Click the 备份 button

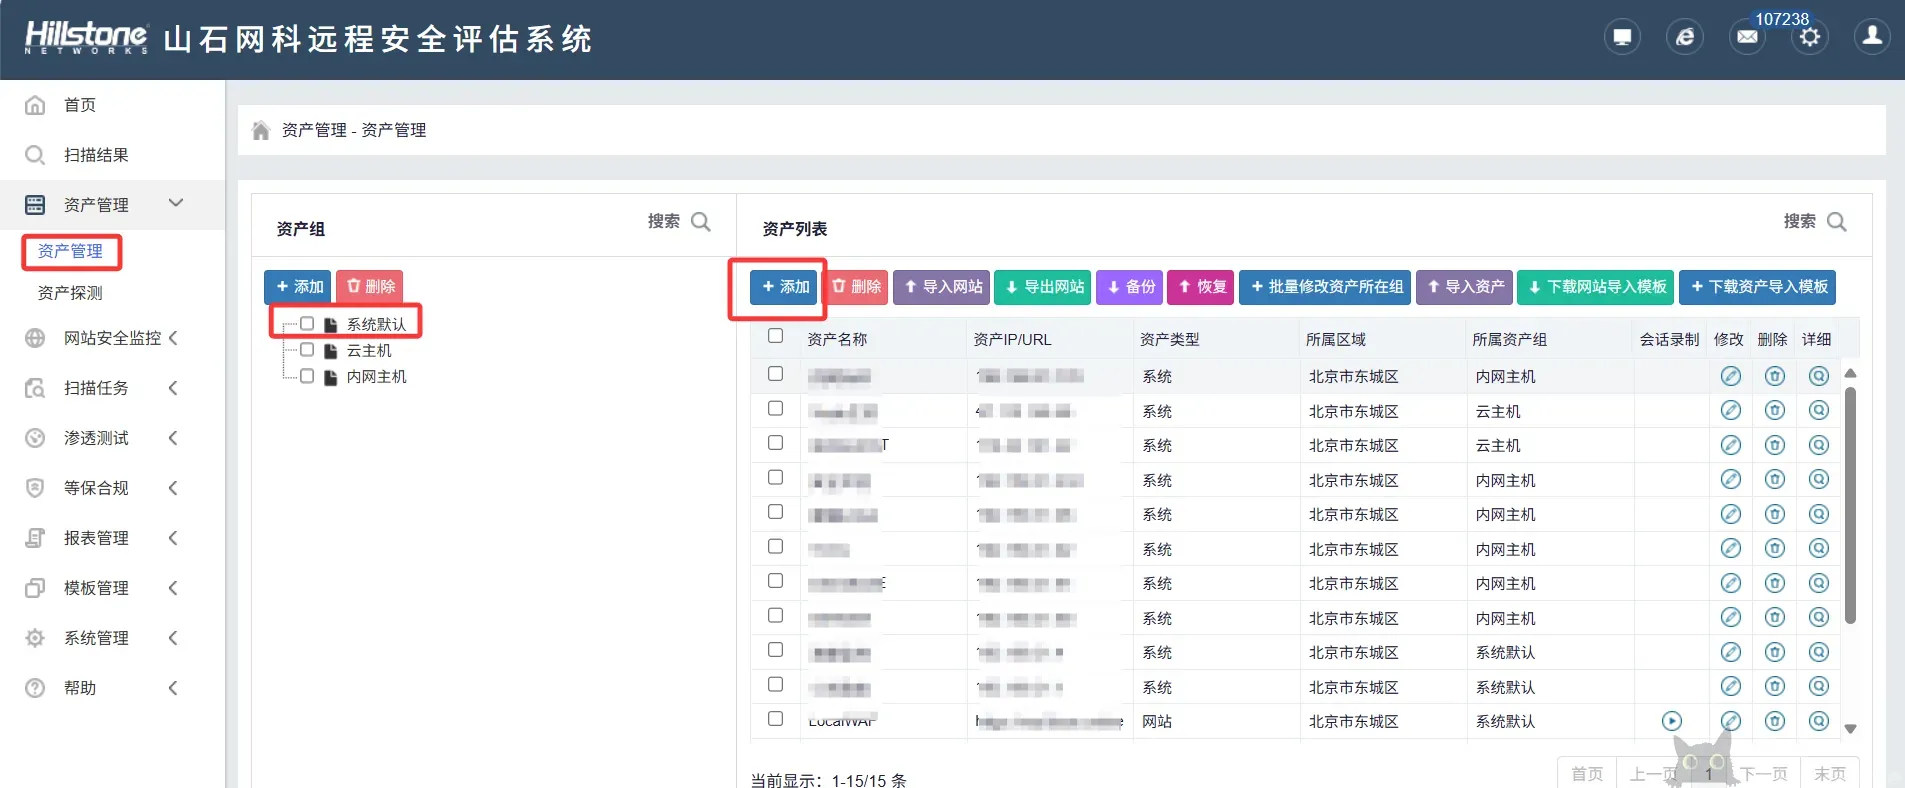click(1129, 287)
